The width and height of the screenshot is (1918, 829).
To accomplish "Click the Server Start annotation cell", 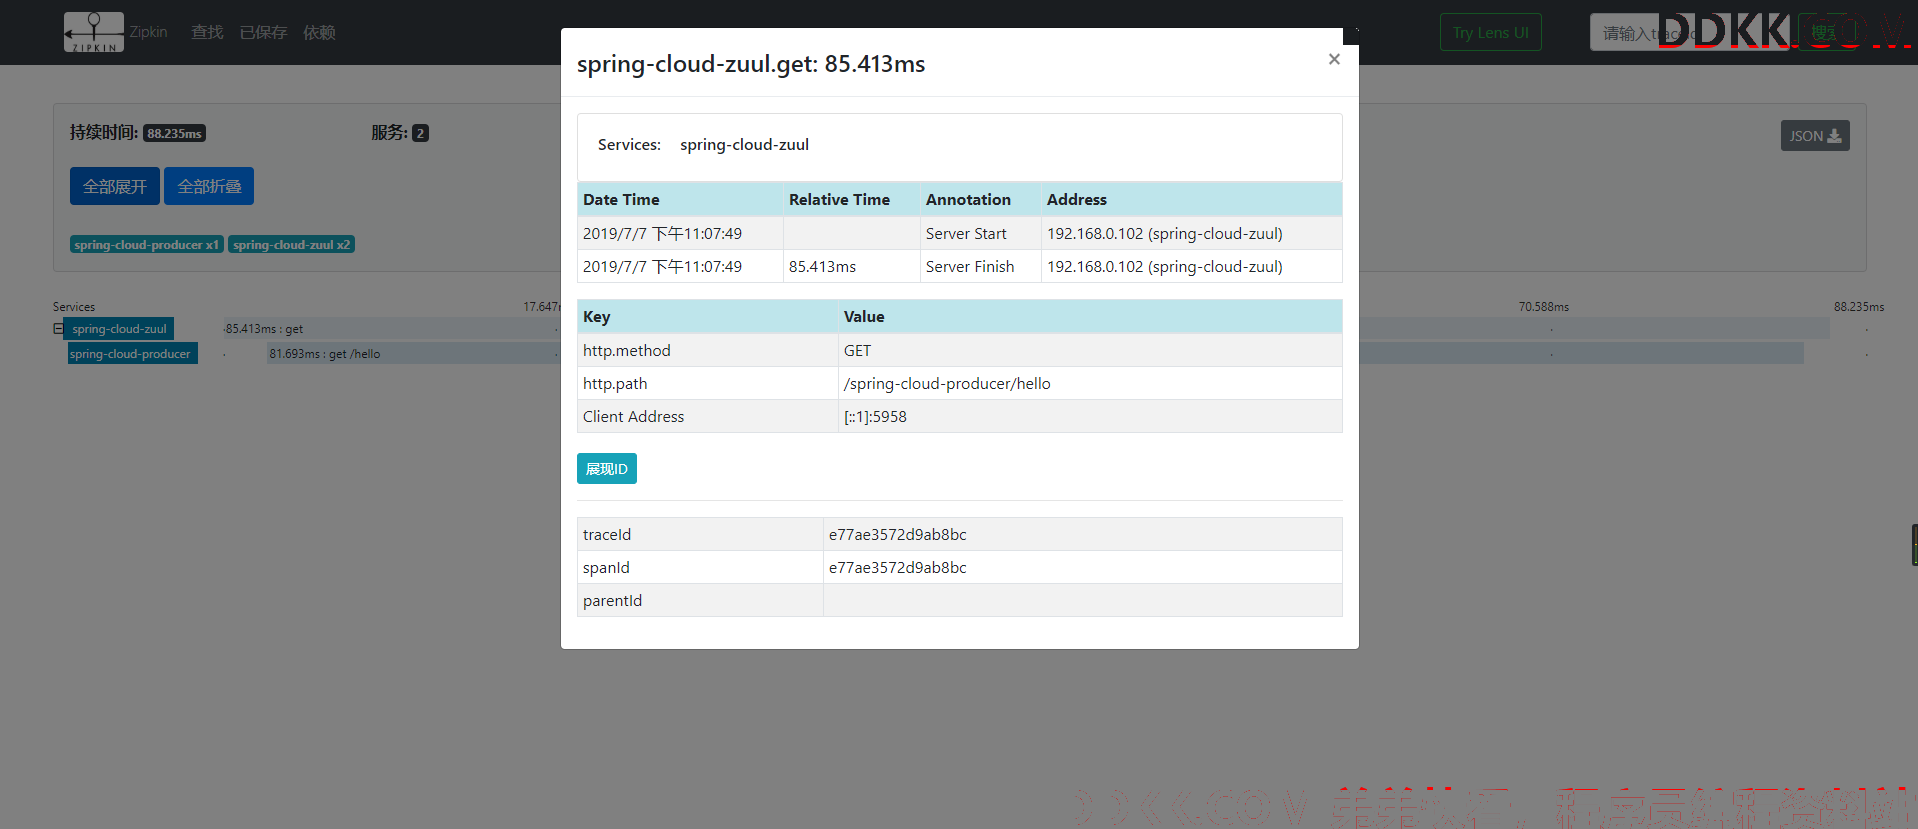I will (x=980, y=233).
